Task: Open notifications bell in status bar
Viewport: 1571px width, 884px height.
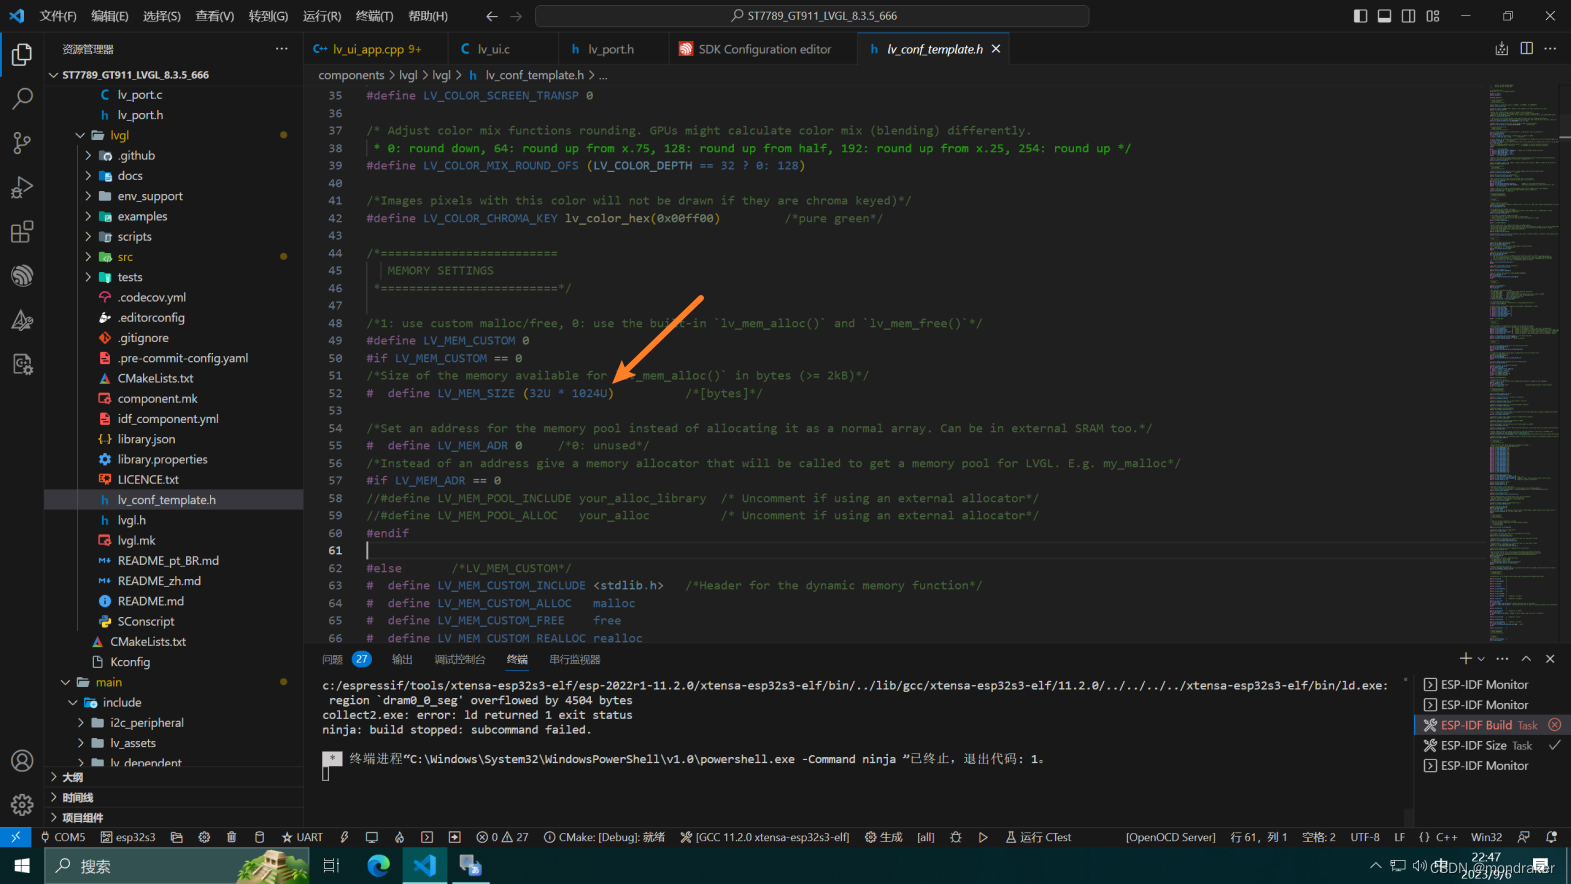Action: click(x=1552, y=837)
